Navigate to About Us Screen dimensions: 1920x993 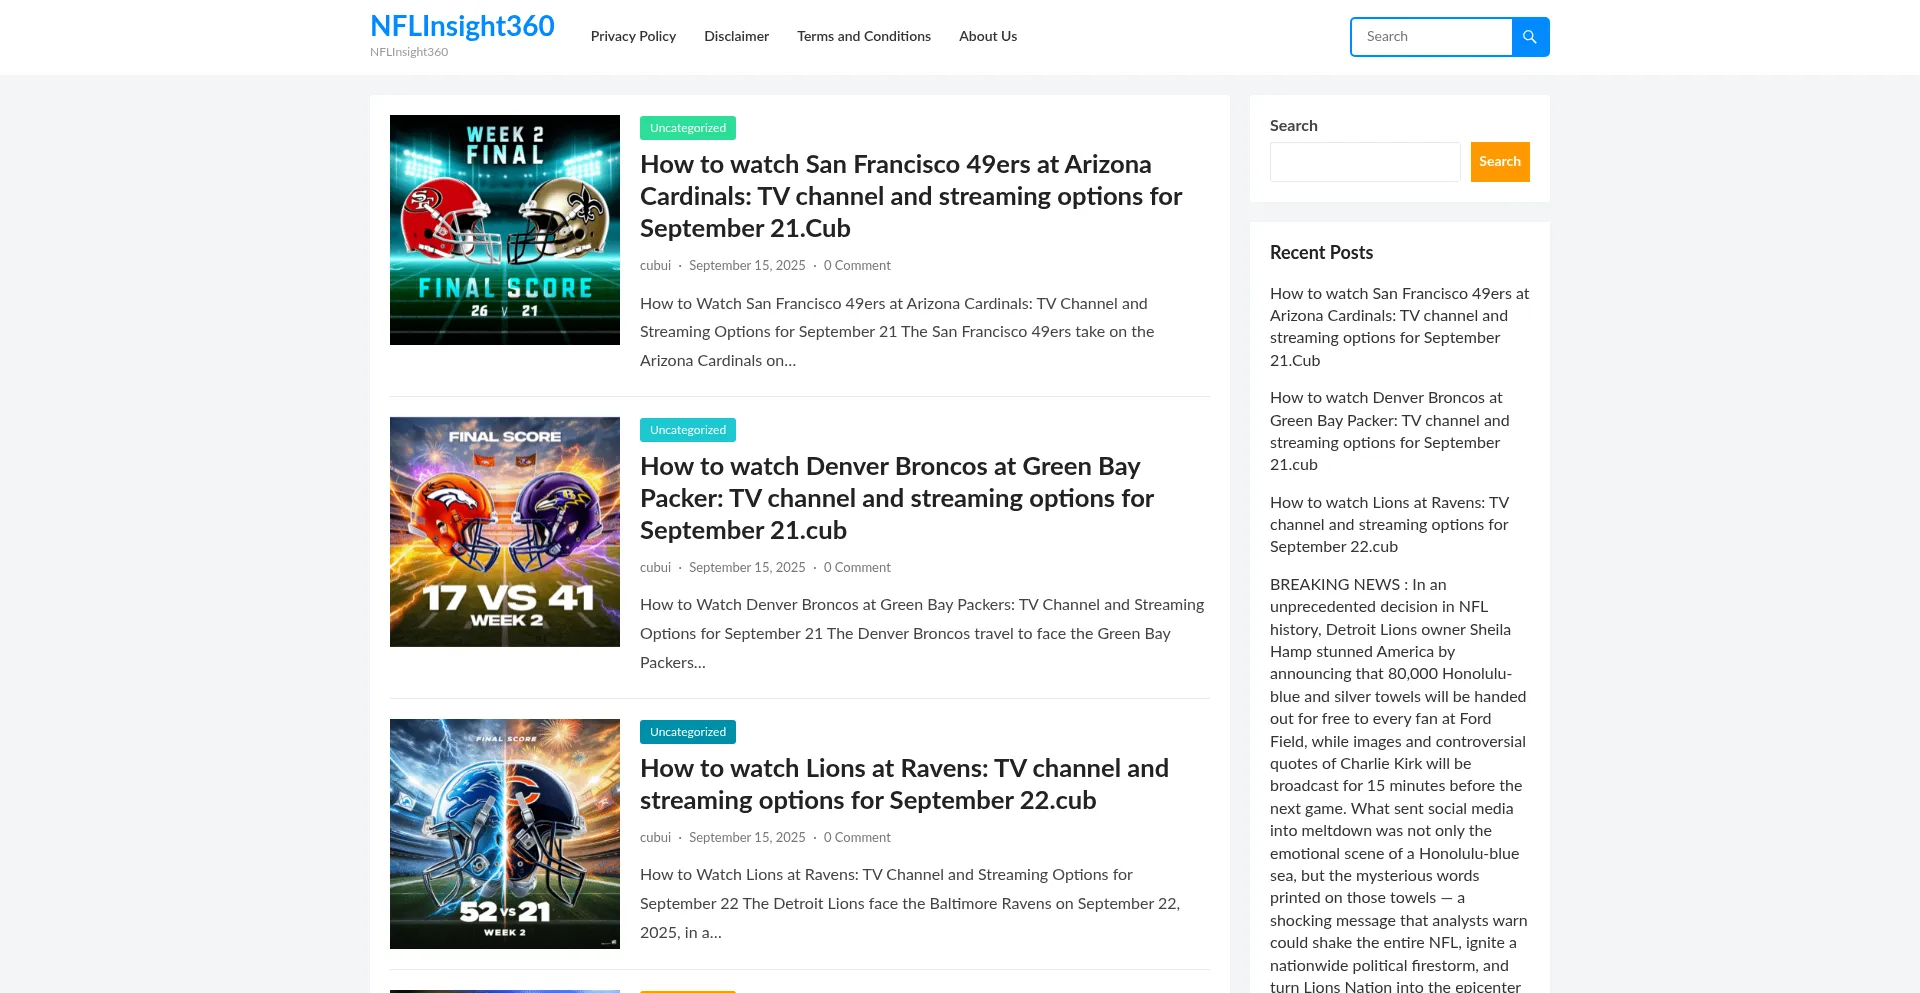[987, 36]
